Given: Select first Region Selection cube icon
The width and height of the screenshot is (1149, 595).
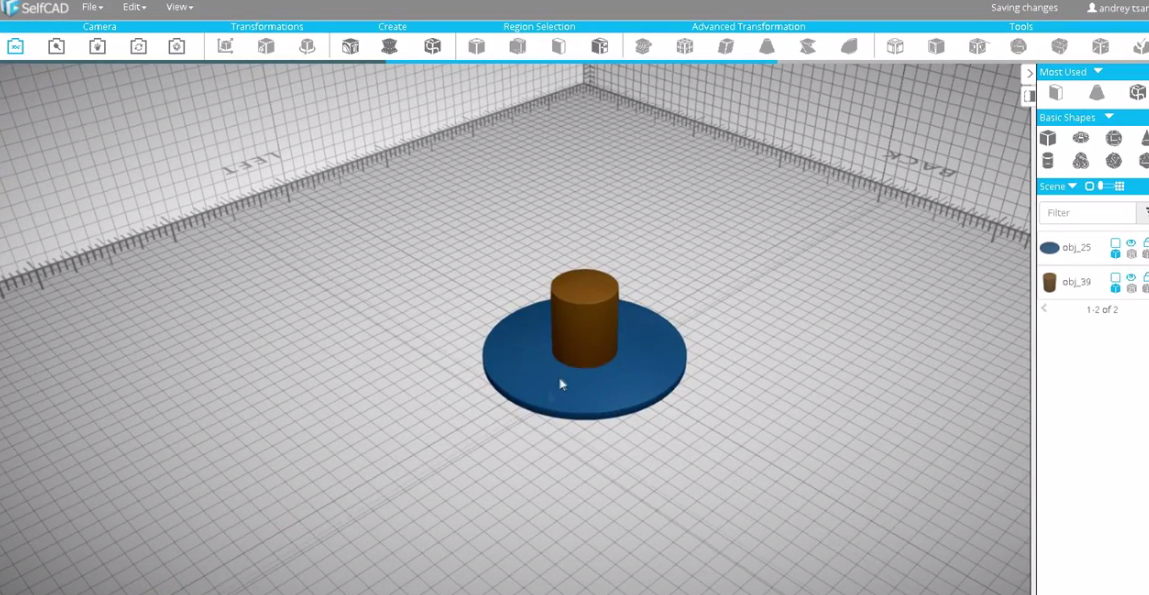Looking at the screenshot, I should click(476, 47).
